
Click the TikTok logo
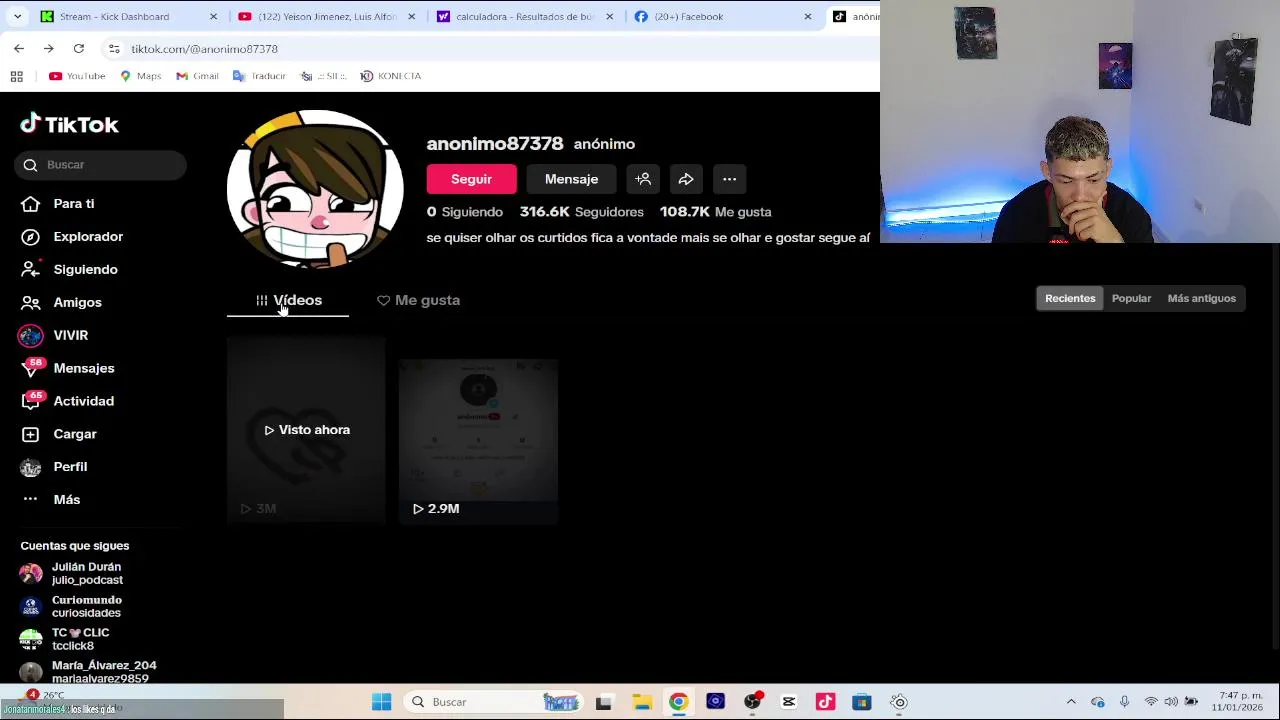[x=69, y=124]
